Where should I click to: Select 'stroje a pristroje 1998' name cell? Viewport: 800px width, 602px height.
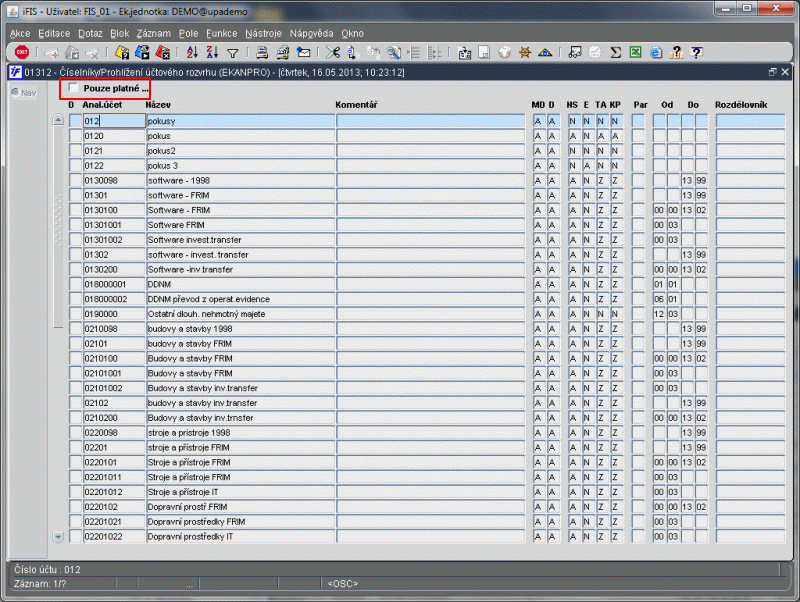coord(240,433)
